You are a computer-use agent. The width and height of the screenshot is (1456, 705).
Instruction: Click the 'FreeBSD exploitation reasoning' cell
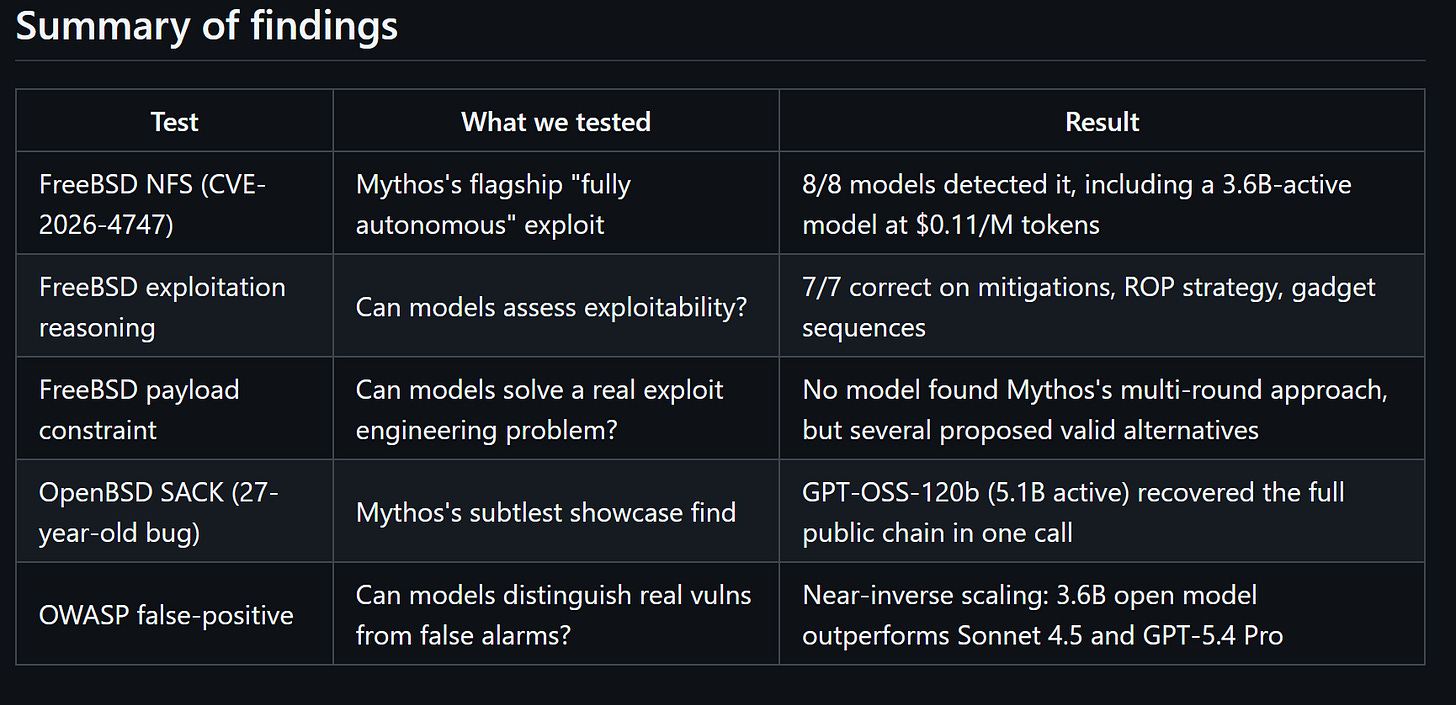pos(162,307)
